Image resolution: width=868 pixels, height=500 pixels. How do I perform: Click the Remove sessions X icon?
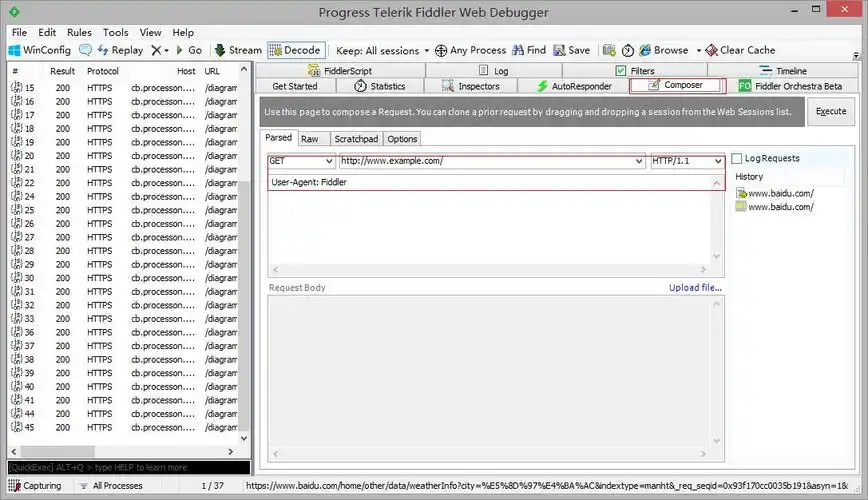(157, 50)
